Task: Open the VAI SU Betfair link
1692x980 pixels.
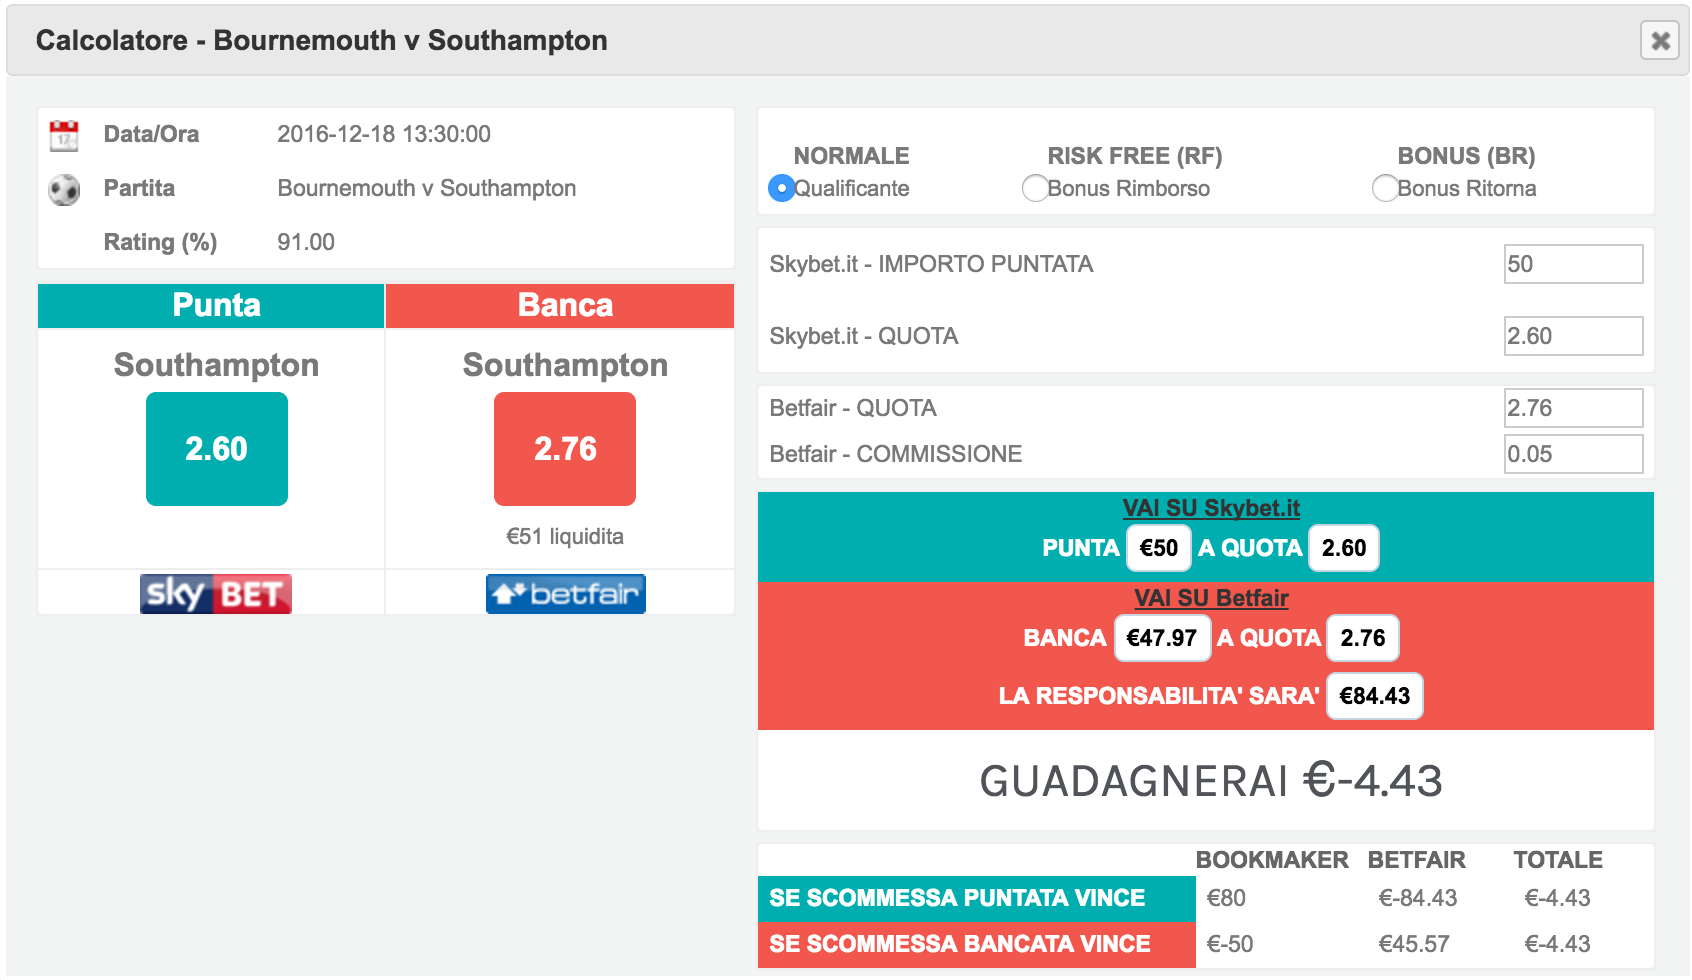Action: click(x=1211, y=598)
